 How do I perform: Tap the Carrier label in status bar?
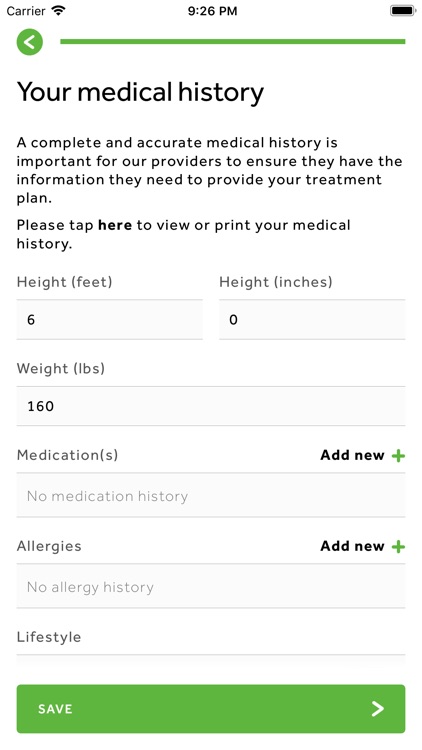[x=26, y=11]
